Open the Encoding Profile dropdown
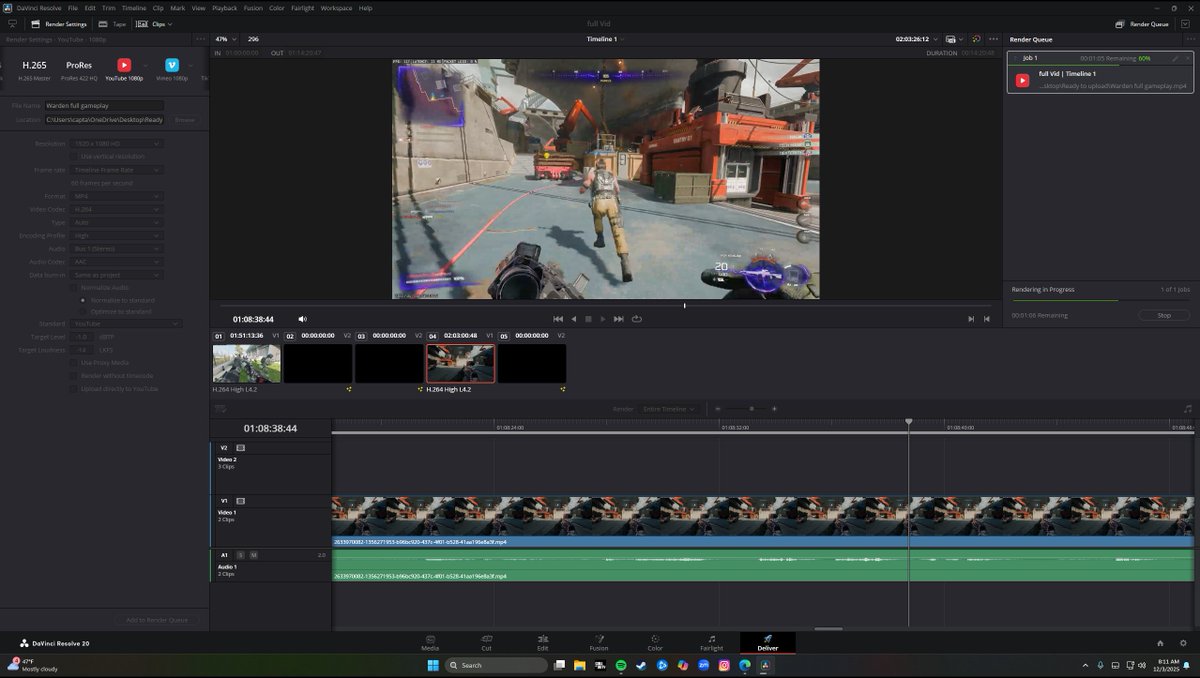 click(x=117, y=235)
